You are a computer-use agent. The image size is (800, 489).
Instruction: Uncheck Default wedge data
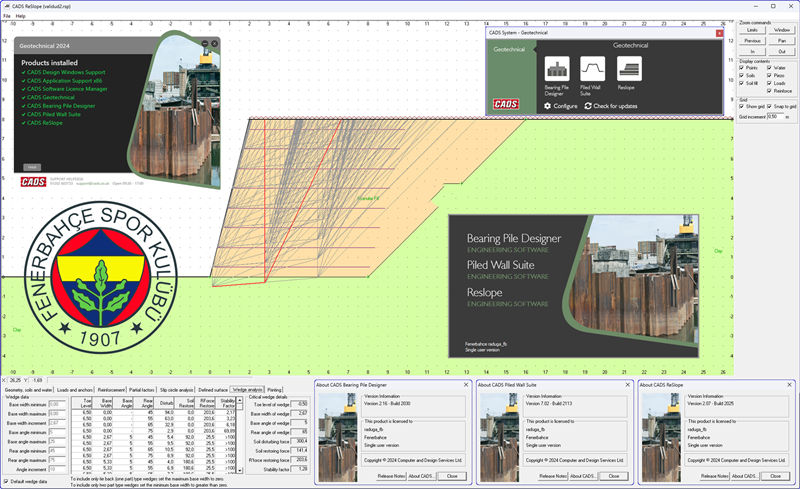pyautogui.click(x=6, y=481)
